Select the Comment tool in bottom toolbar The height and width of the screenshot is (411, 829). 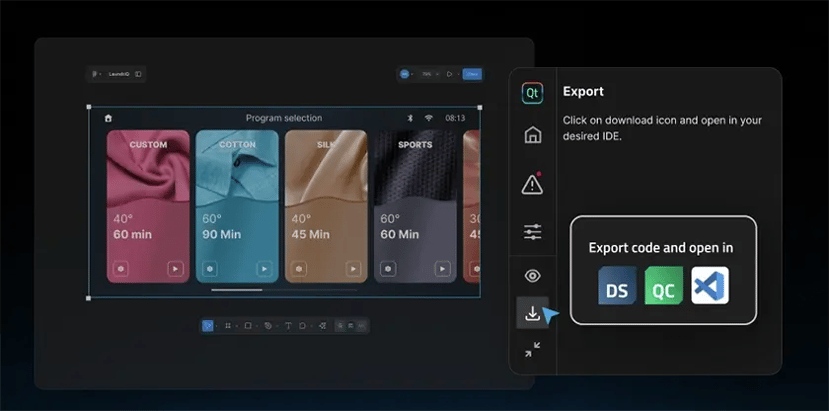point(302,326)
